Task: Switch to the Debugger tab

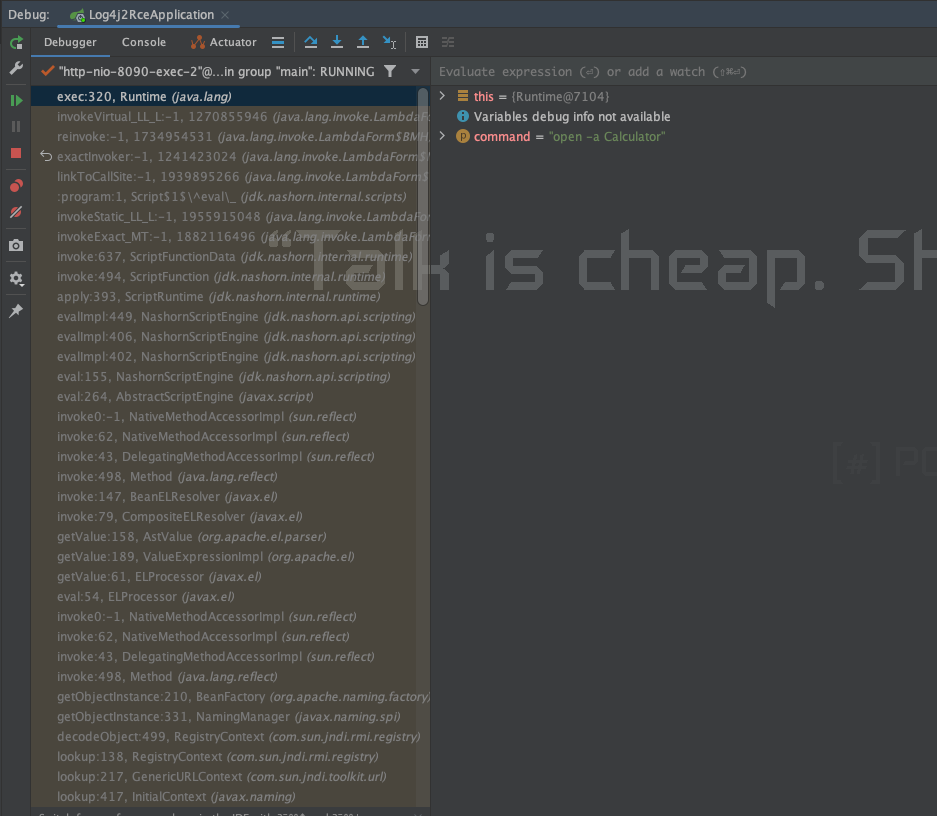Action: tap(70, 42)
